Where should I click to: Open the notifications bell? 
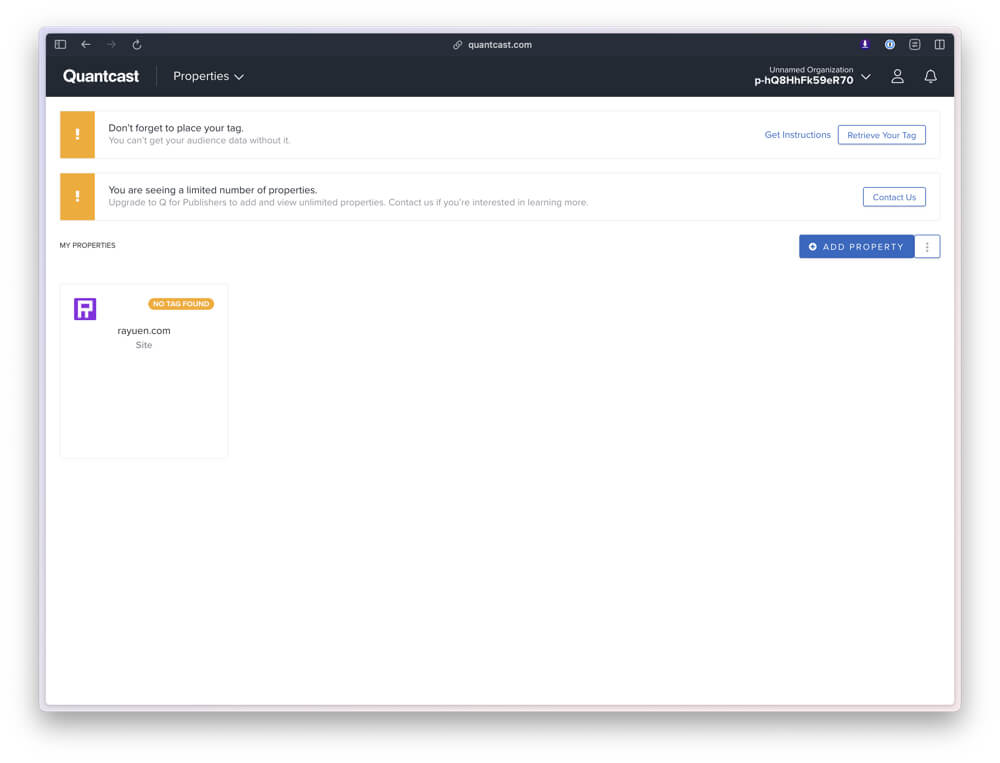click(x=930, y=77)
